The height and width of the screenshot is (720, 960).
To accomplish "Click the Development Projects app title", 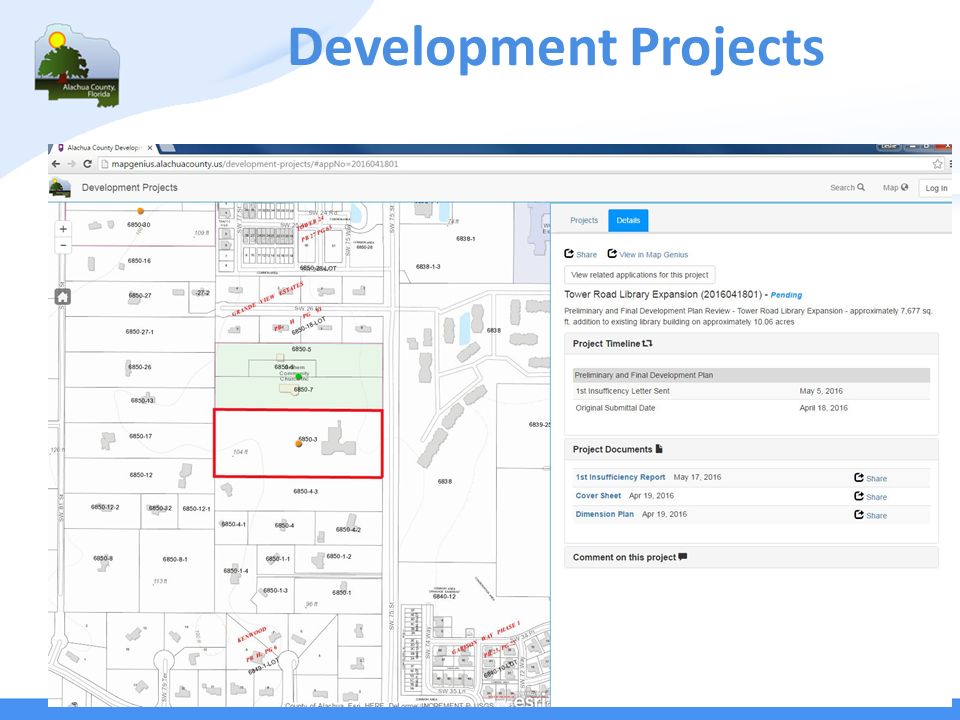I will [130, 187].
